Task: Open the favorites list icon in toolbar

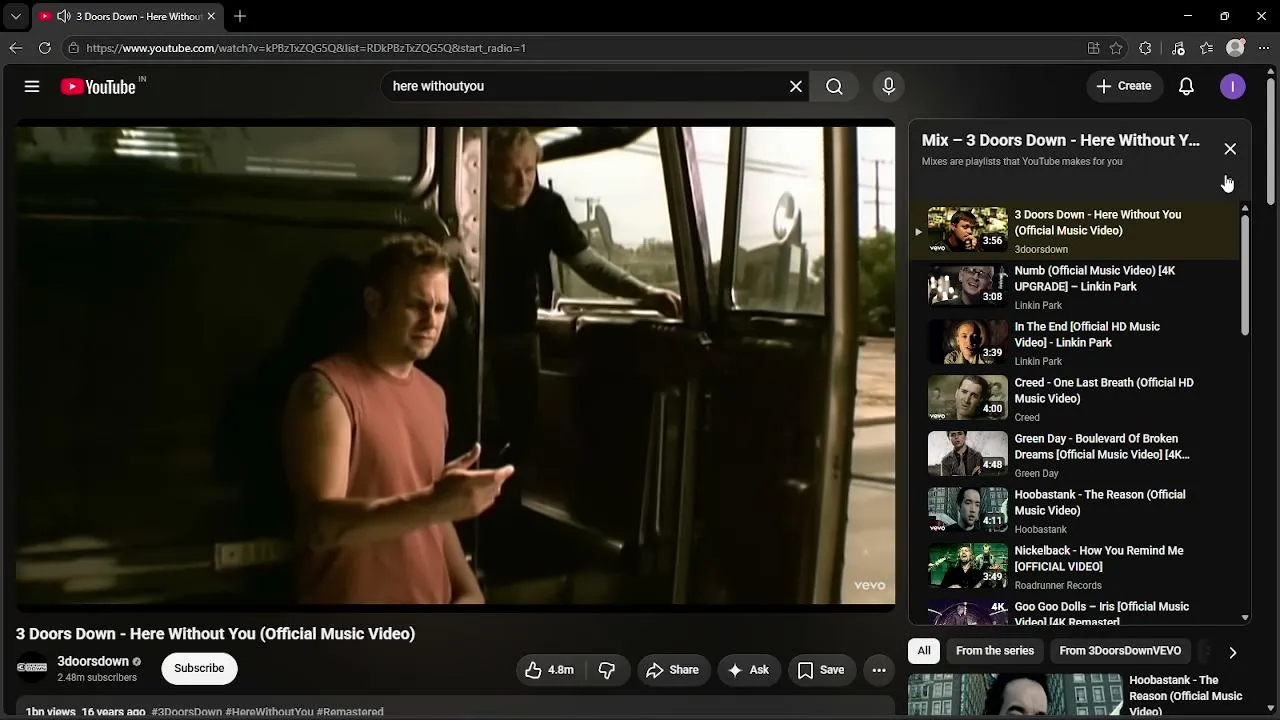Action: coord(1207,48)
